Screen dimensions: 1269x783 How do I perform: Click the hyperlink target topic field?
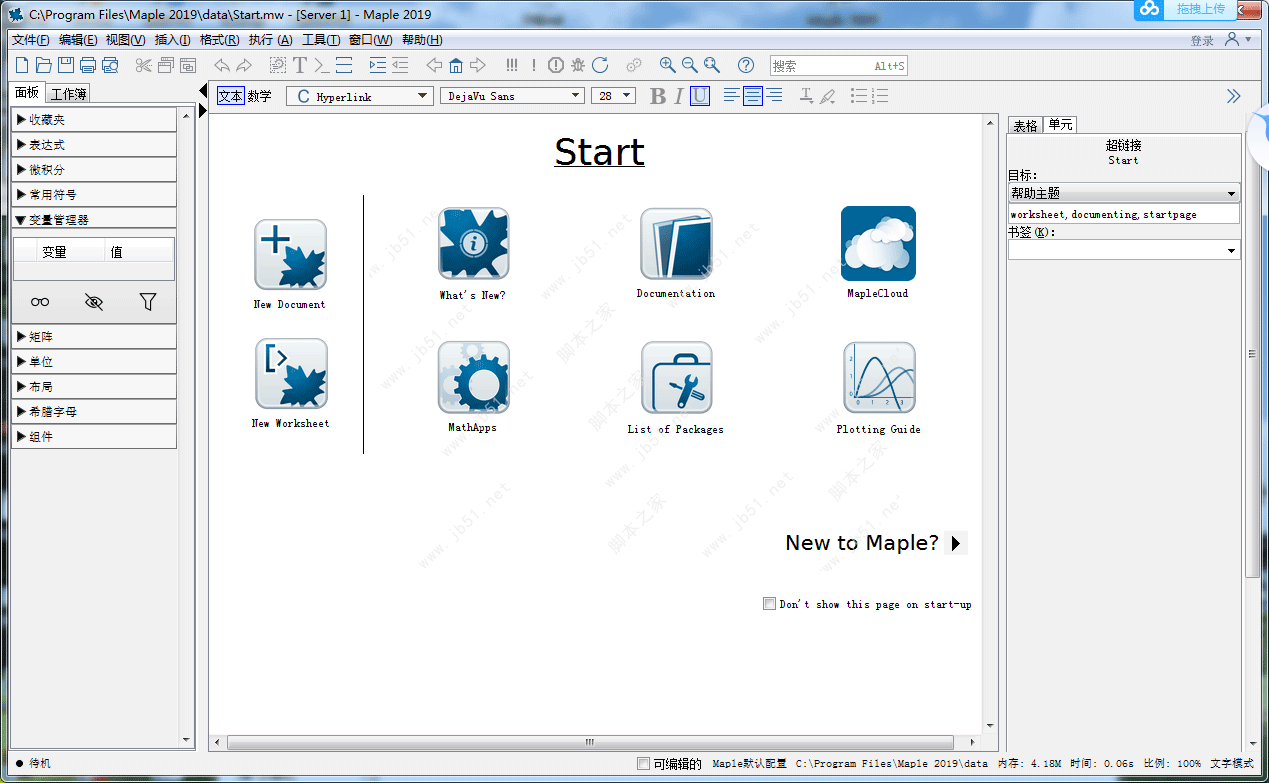1124,214
